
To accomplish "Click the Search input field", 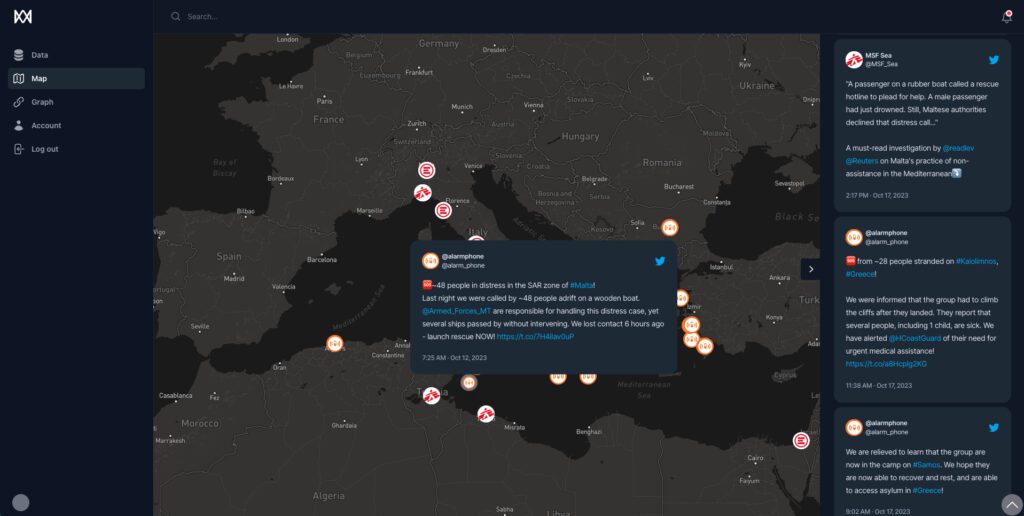I will [400, 17].
